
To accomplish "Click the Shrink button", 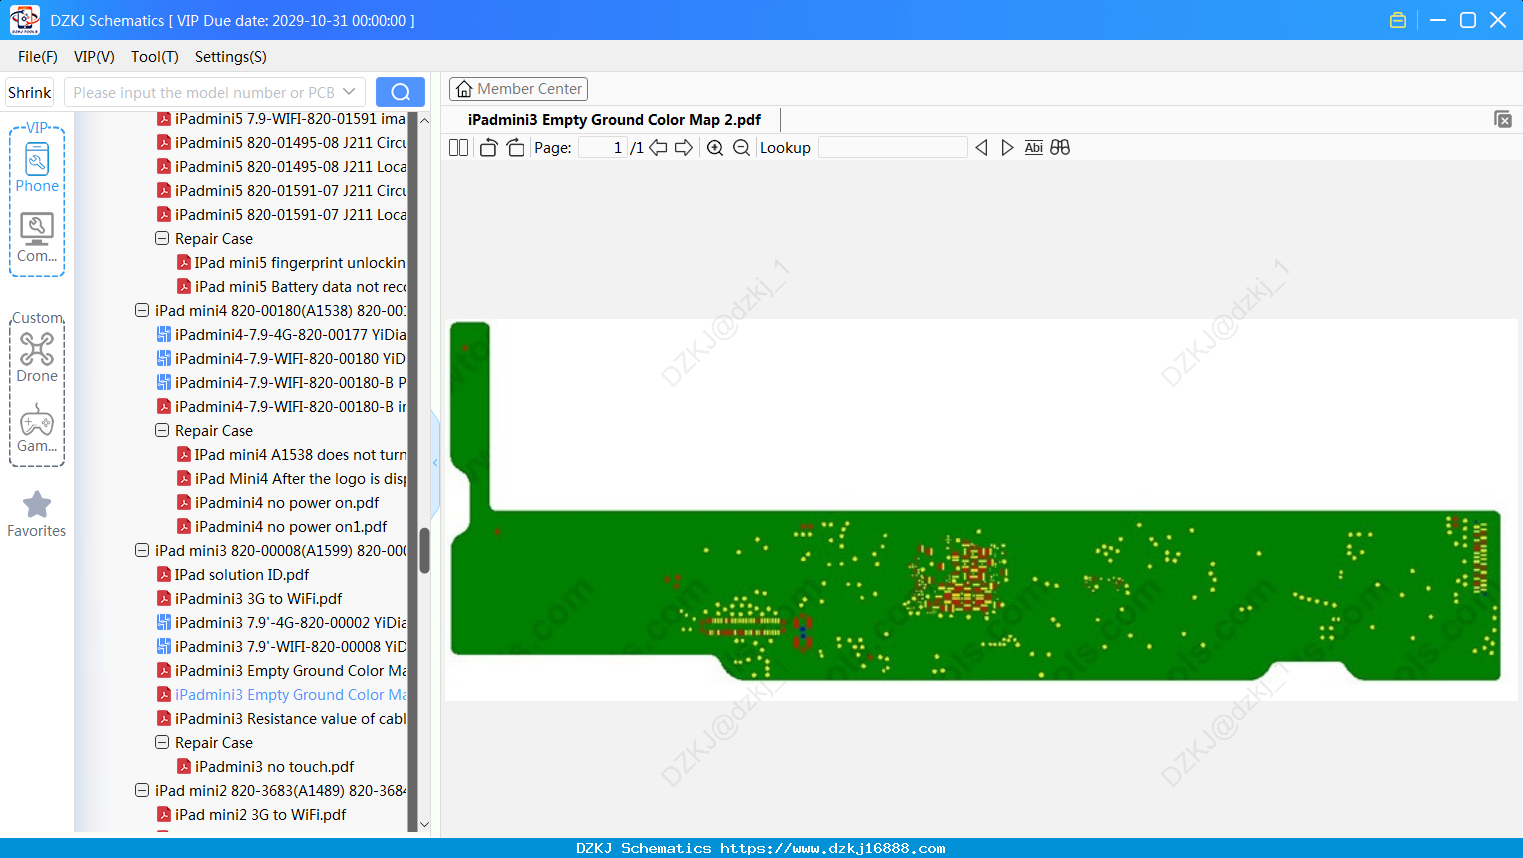I will (x=29, y=92).
